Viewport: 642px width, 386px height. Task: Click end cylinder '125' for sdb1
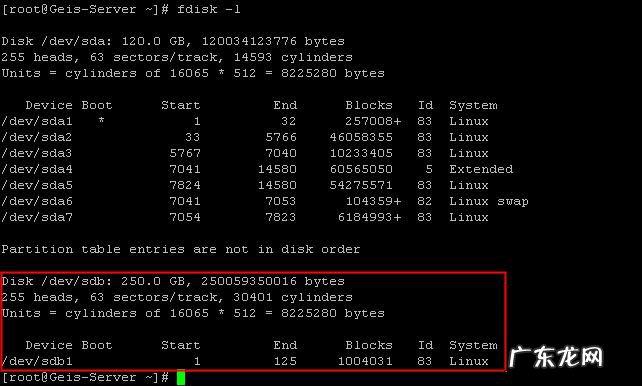(285, 361)
